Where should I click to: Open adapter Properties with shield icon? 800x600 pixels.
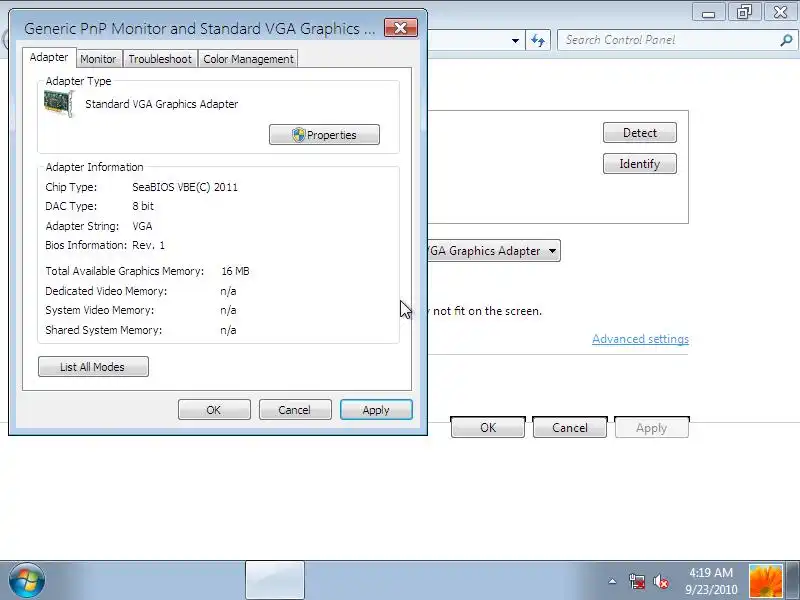coord(324,135)
